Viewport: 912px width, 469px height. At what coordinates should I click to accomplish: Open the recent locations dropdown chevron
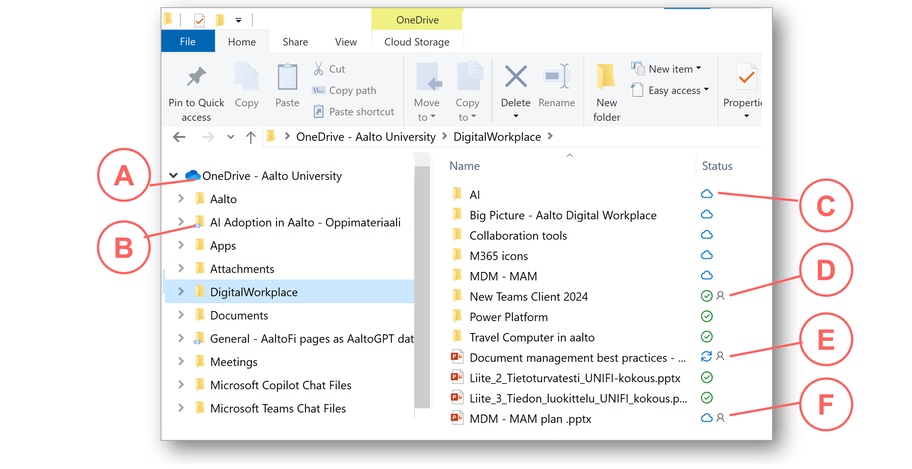(231, 137)
